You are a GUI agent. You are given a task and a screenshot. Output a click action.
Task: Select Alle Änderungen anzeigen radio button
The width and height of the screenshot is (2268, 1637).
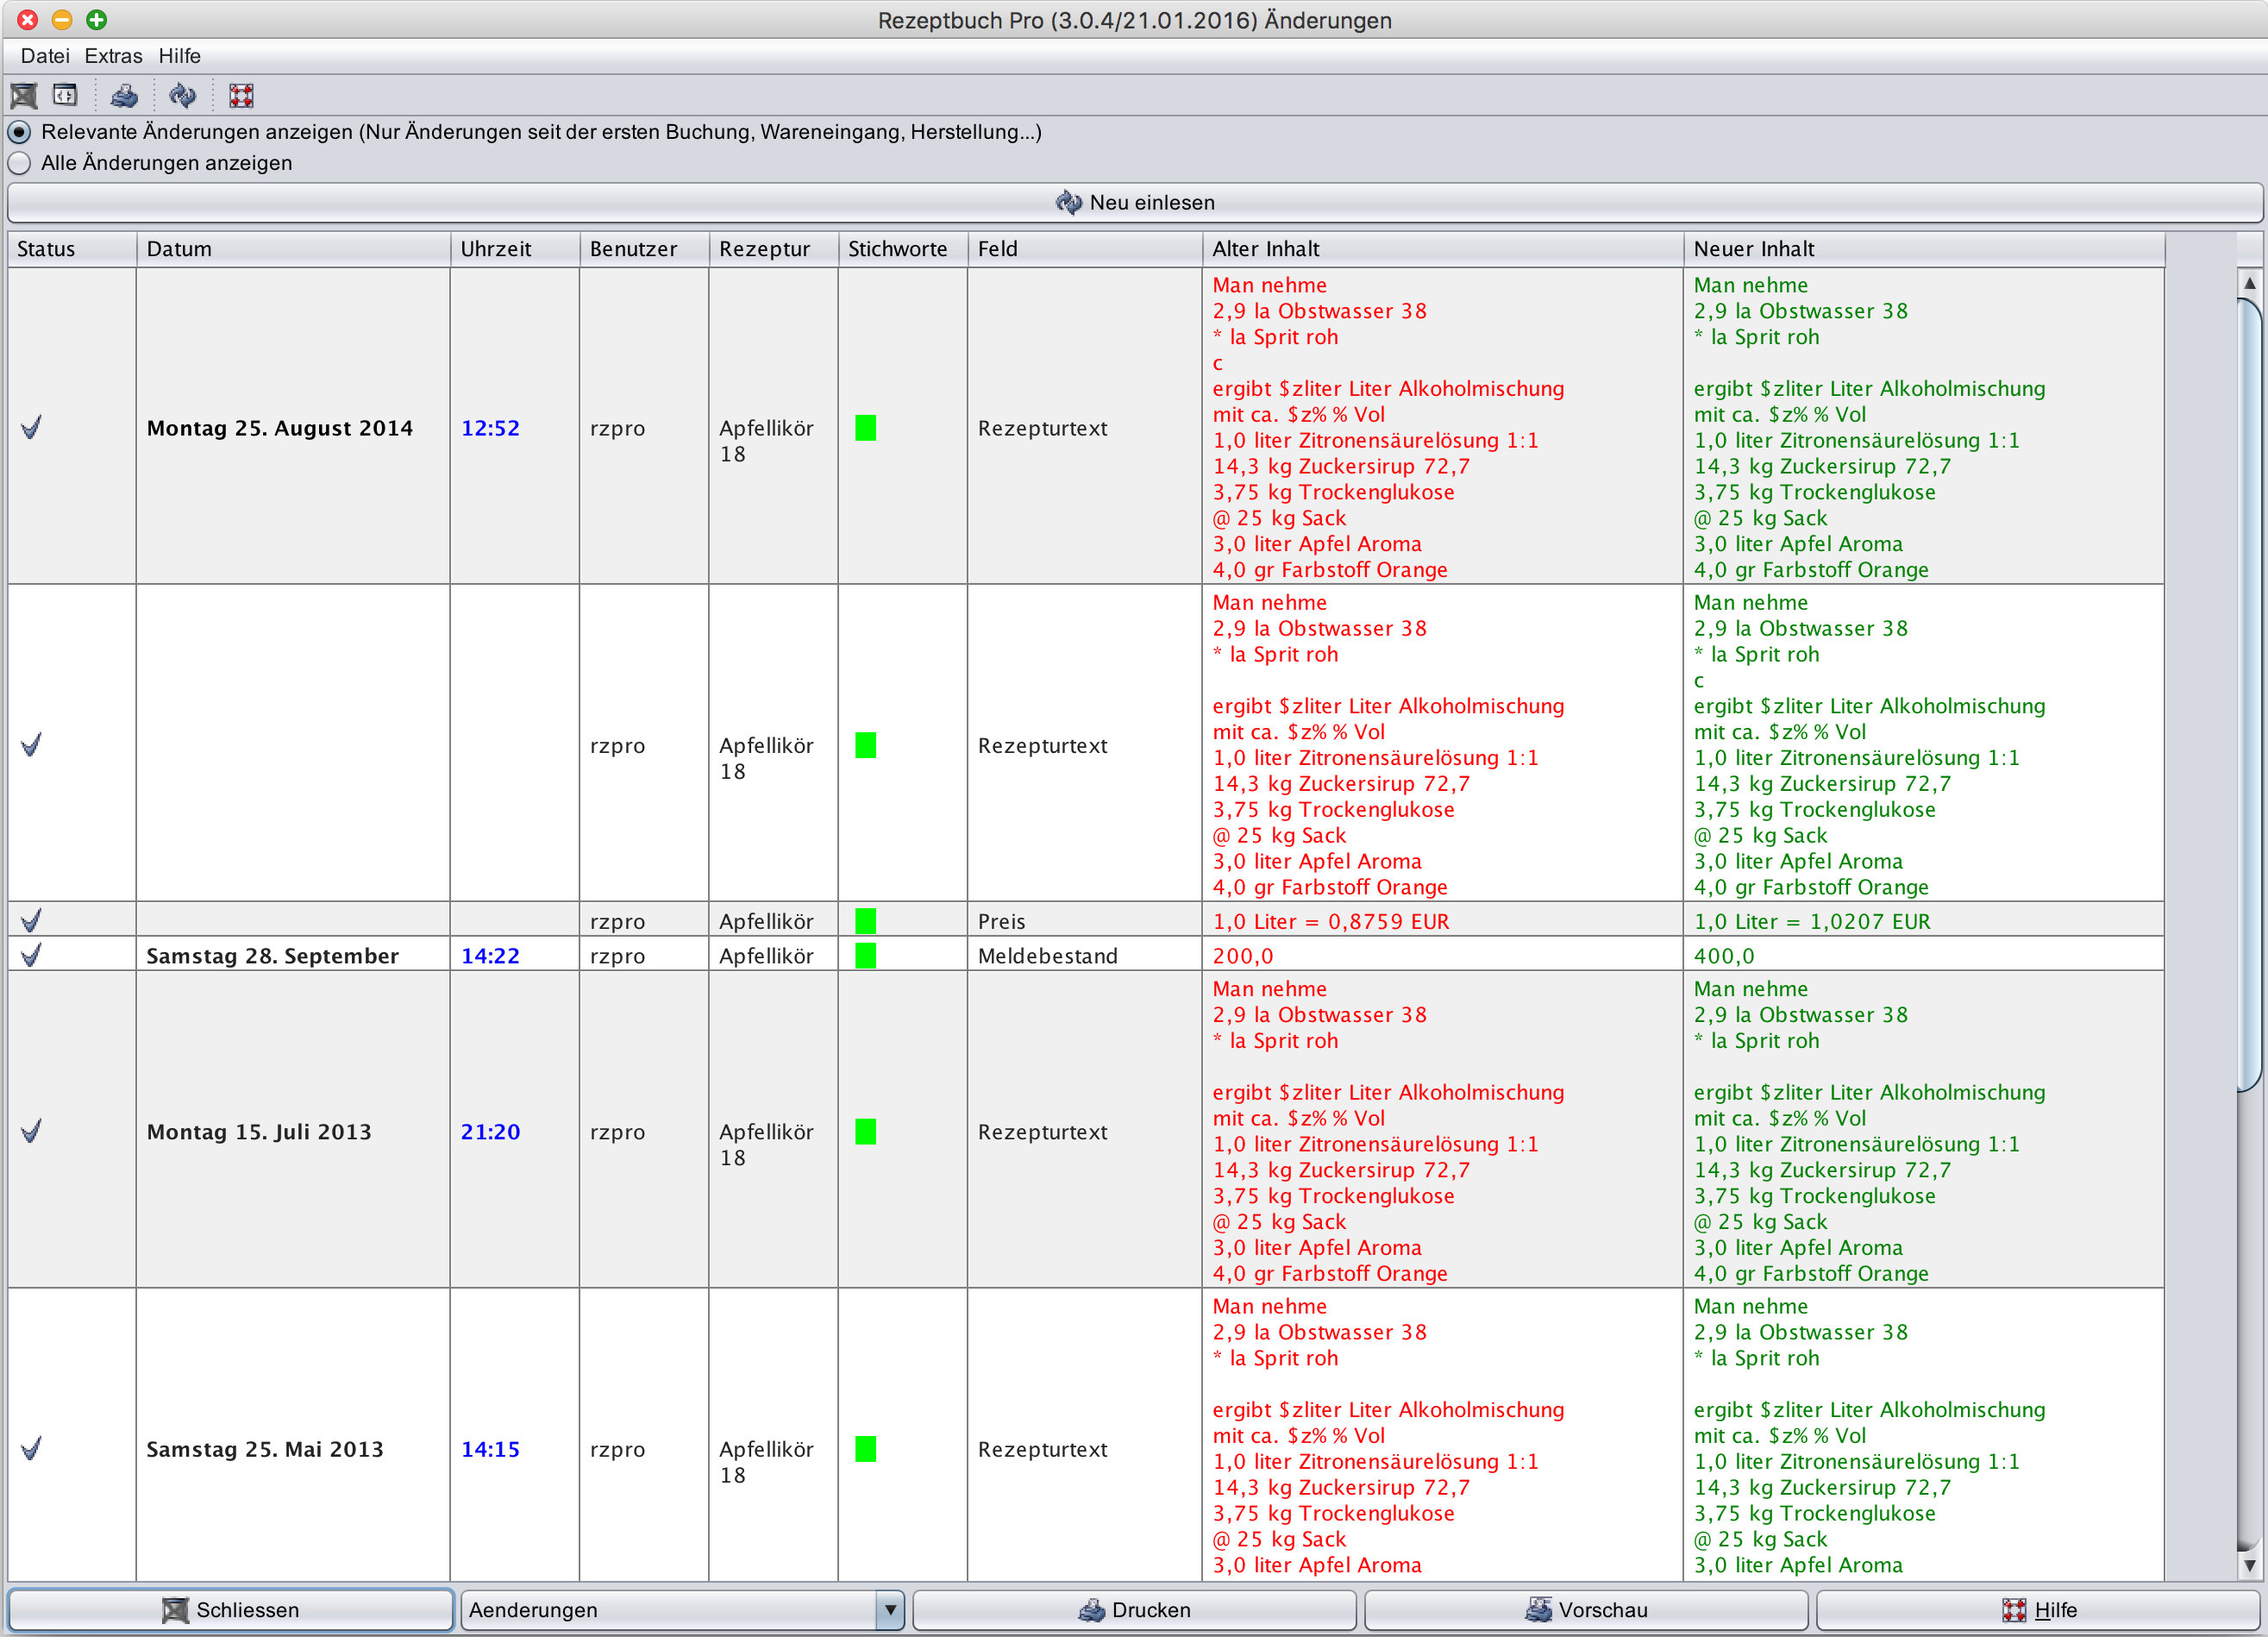click(20, 163)
